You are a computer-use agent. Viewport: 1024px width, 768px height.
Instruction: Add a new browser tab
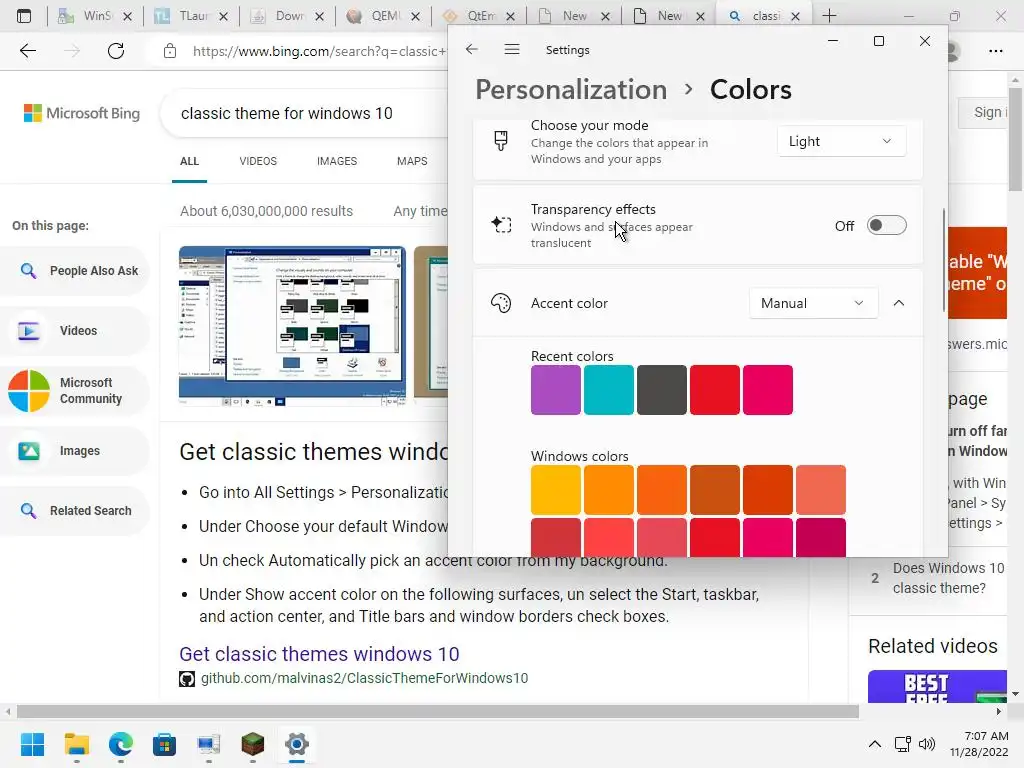pyautogui.click(x=829, y=16)
